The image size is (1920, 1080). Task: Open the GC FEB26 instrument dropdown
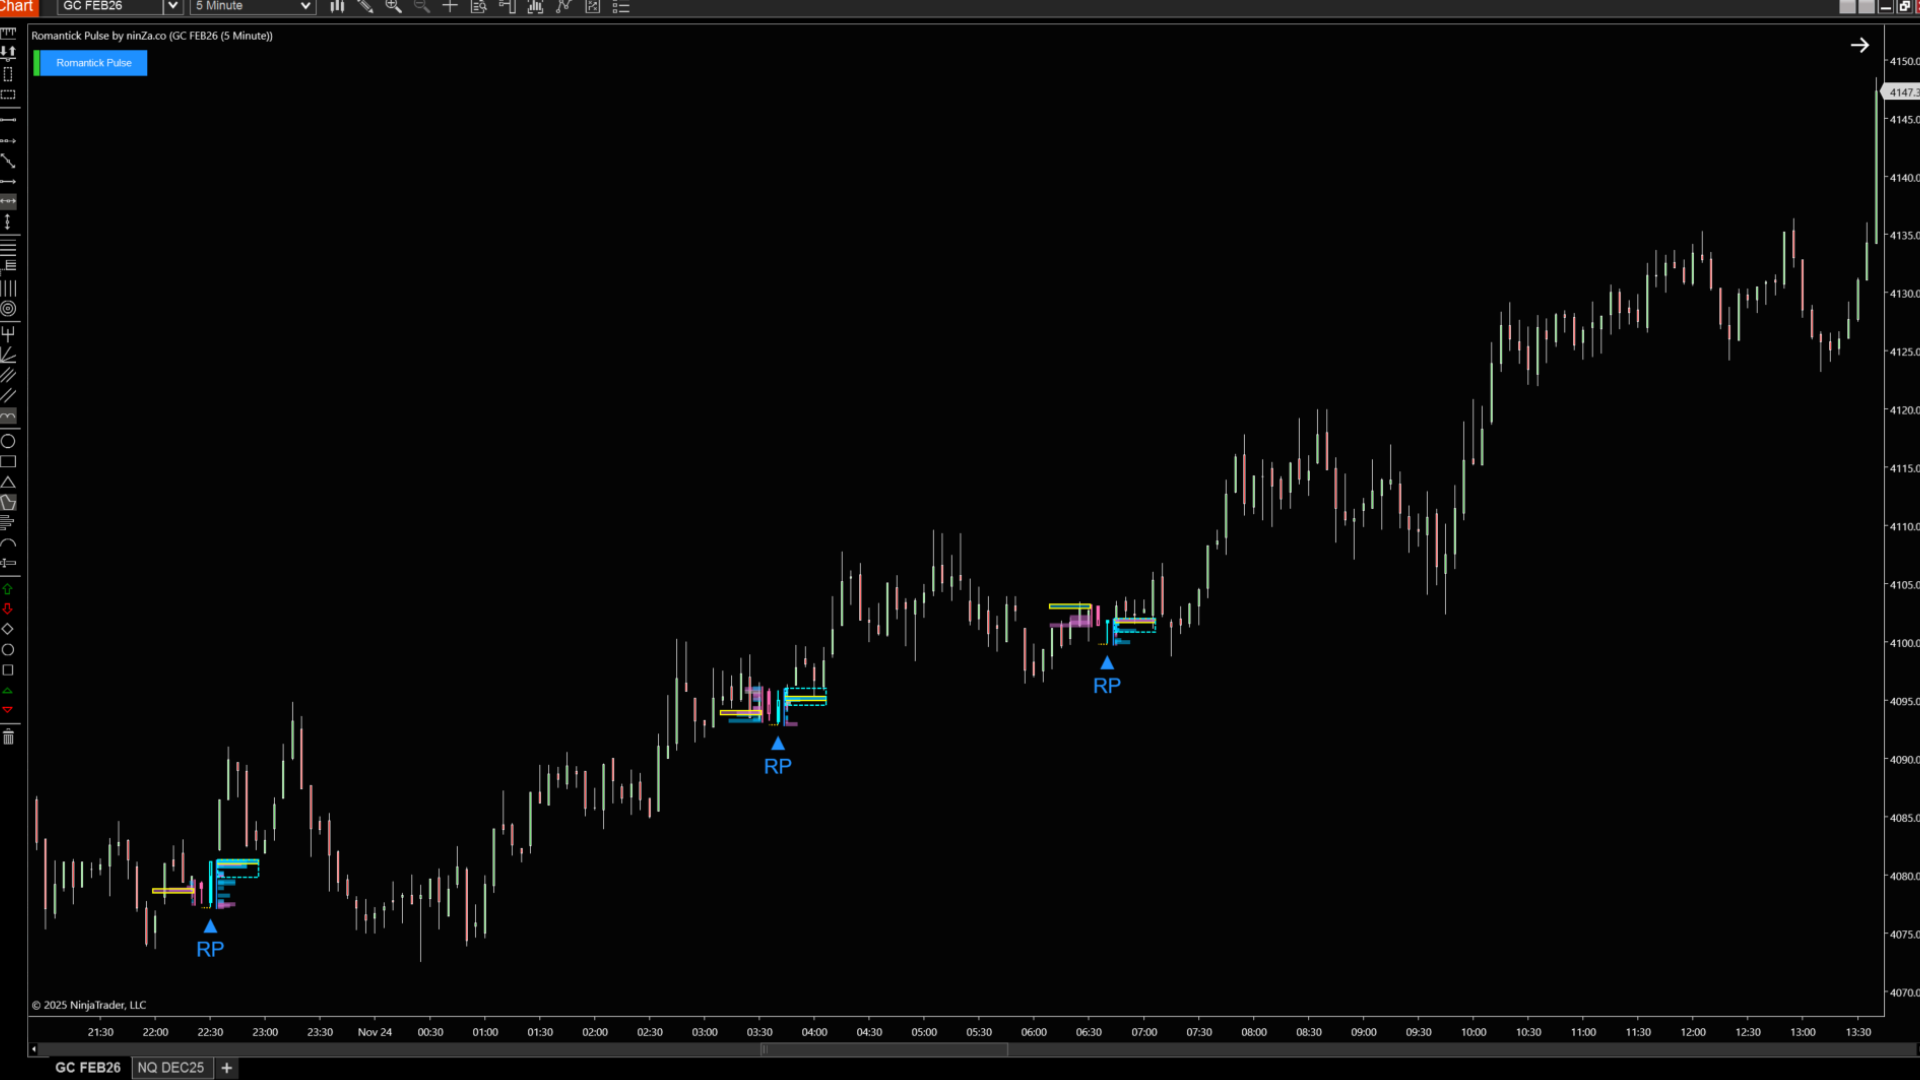[172, 6]
